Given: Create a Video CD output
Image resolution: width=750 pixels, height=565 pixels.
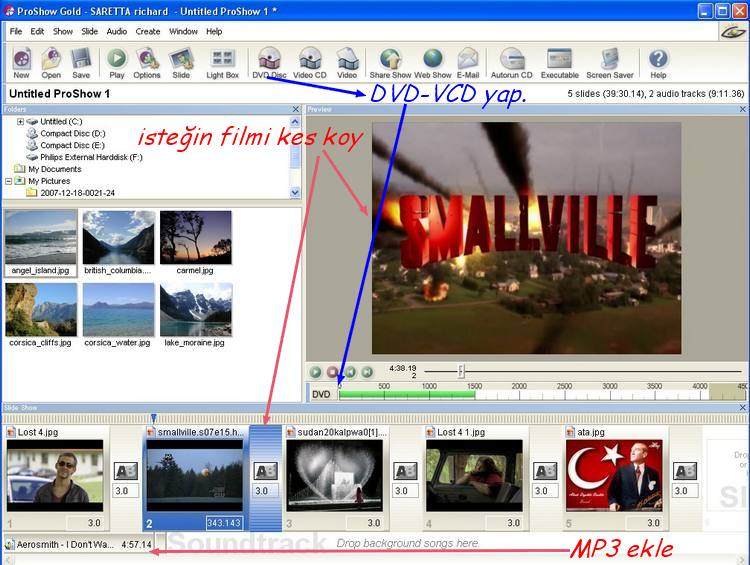Looking at the screenshot, I should coord(310,63).
